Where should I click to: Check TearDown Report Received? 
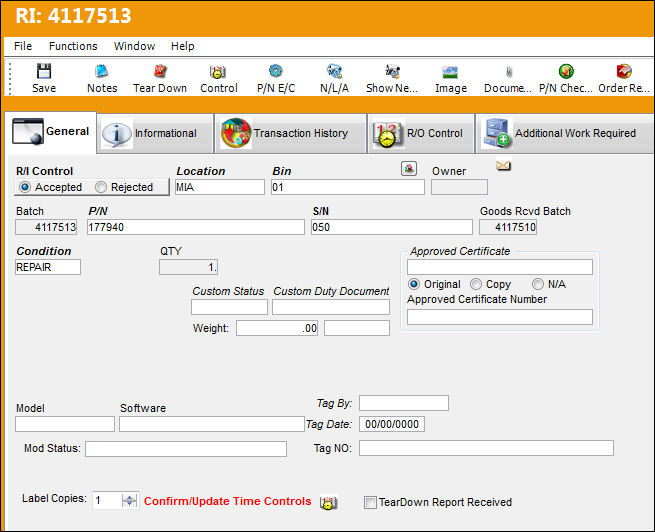(x=370, y=502)
